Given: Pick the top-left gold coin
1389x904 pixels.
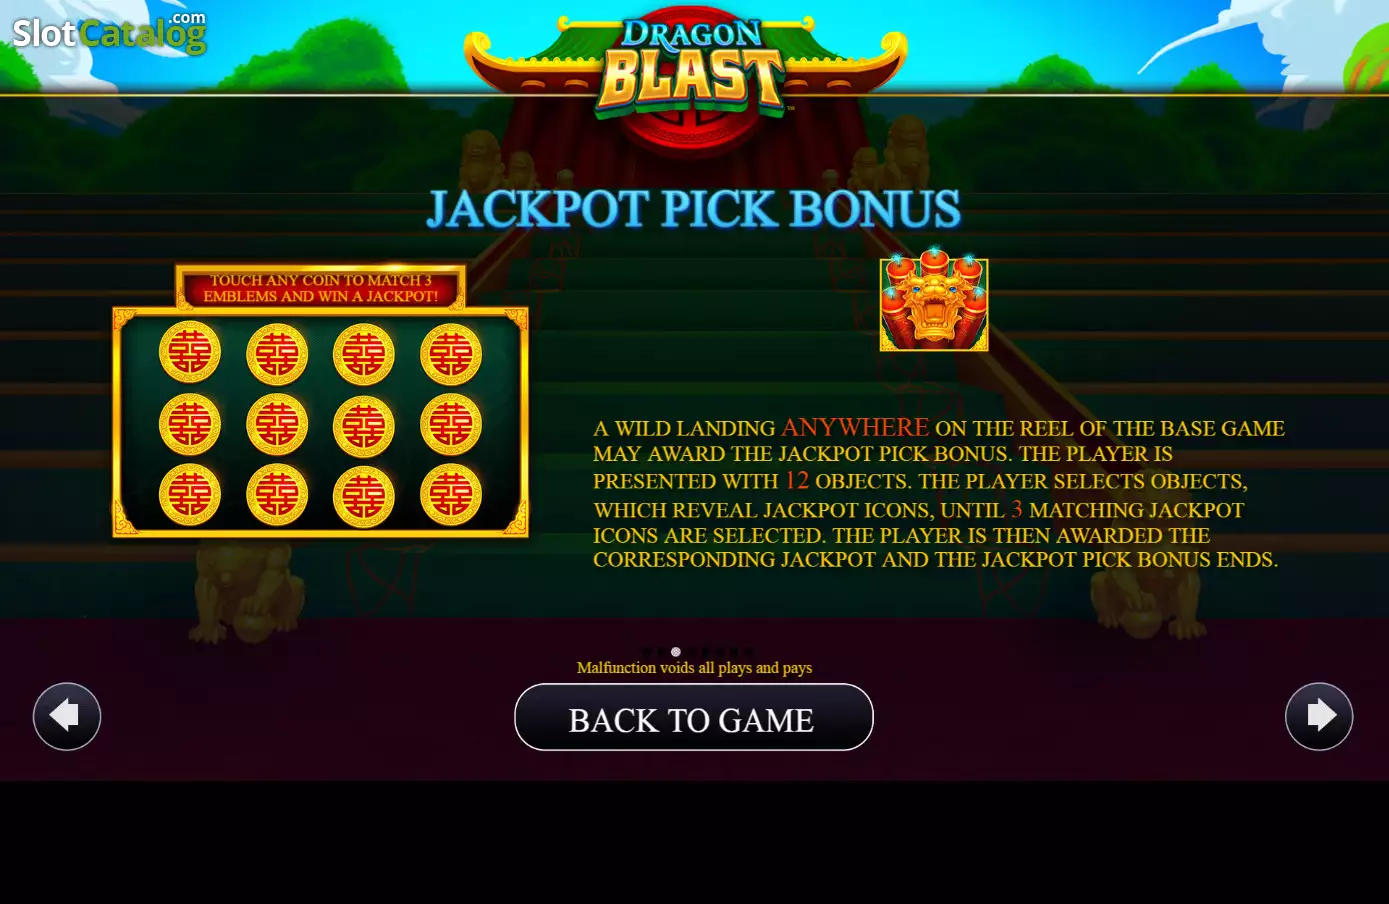Looking at the screenshot, I should pos(190,353).
